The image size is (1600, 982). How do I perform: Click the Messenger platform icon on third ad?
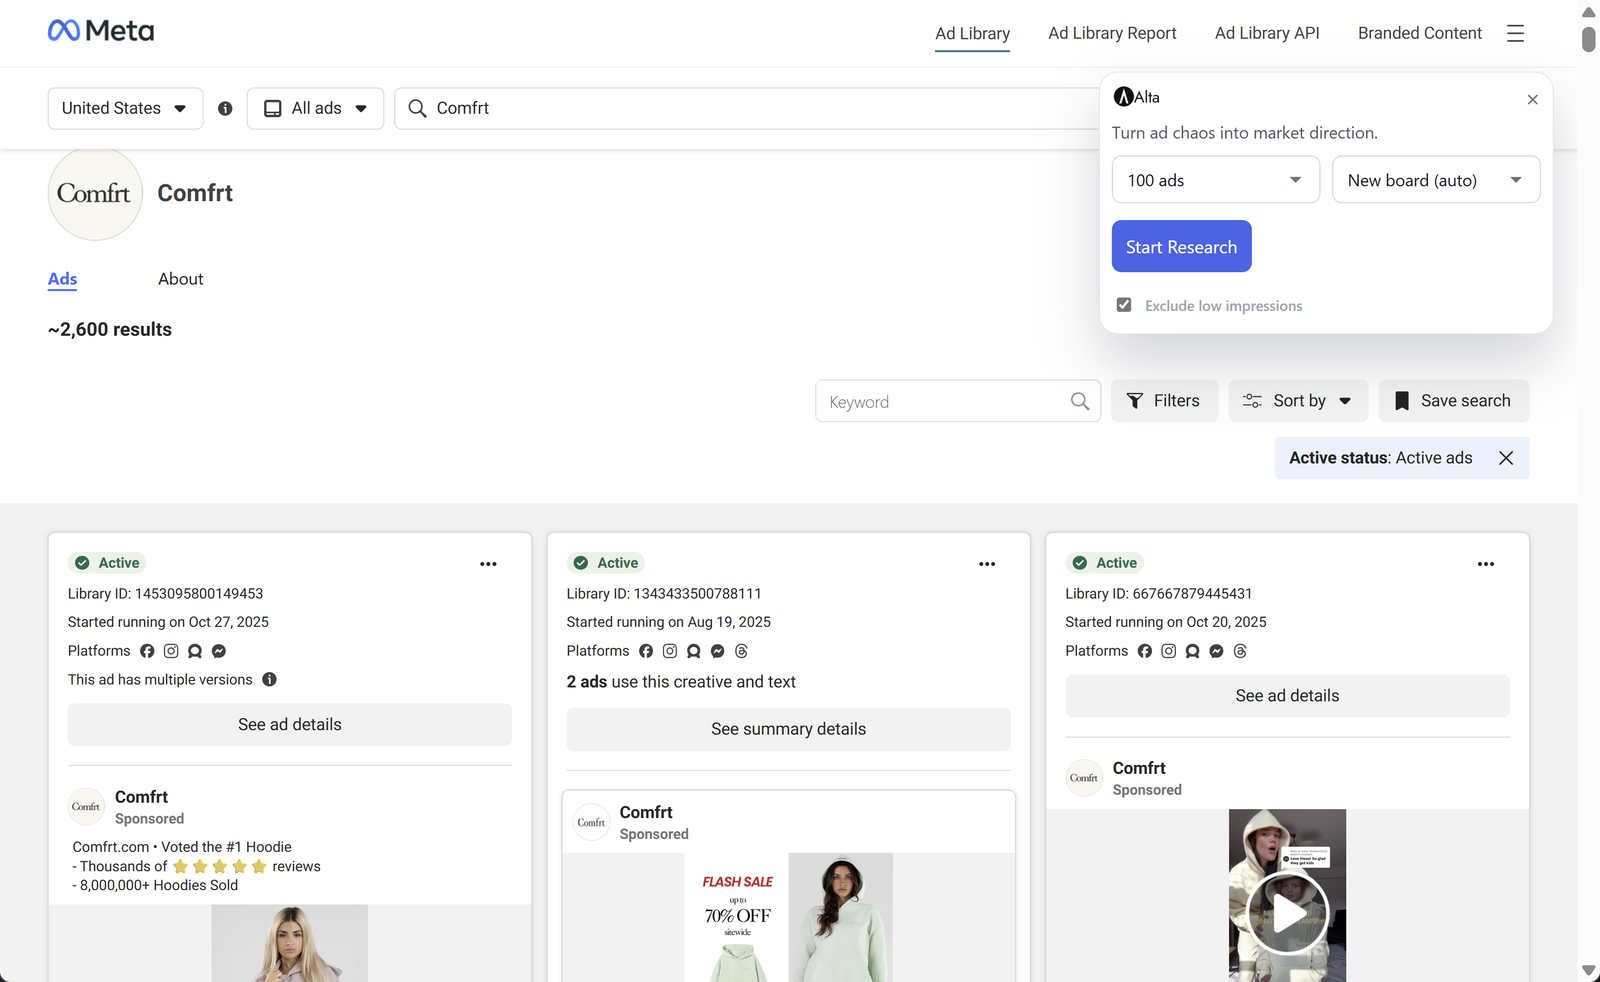pyautogui.click(x=1216, y=651)
